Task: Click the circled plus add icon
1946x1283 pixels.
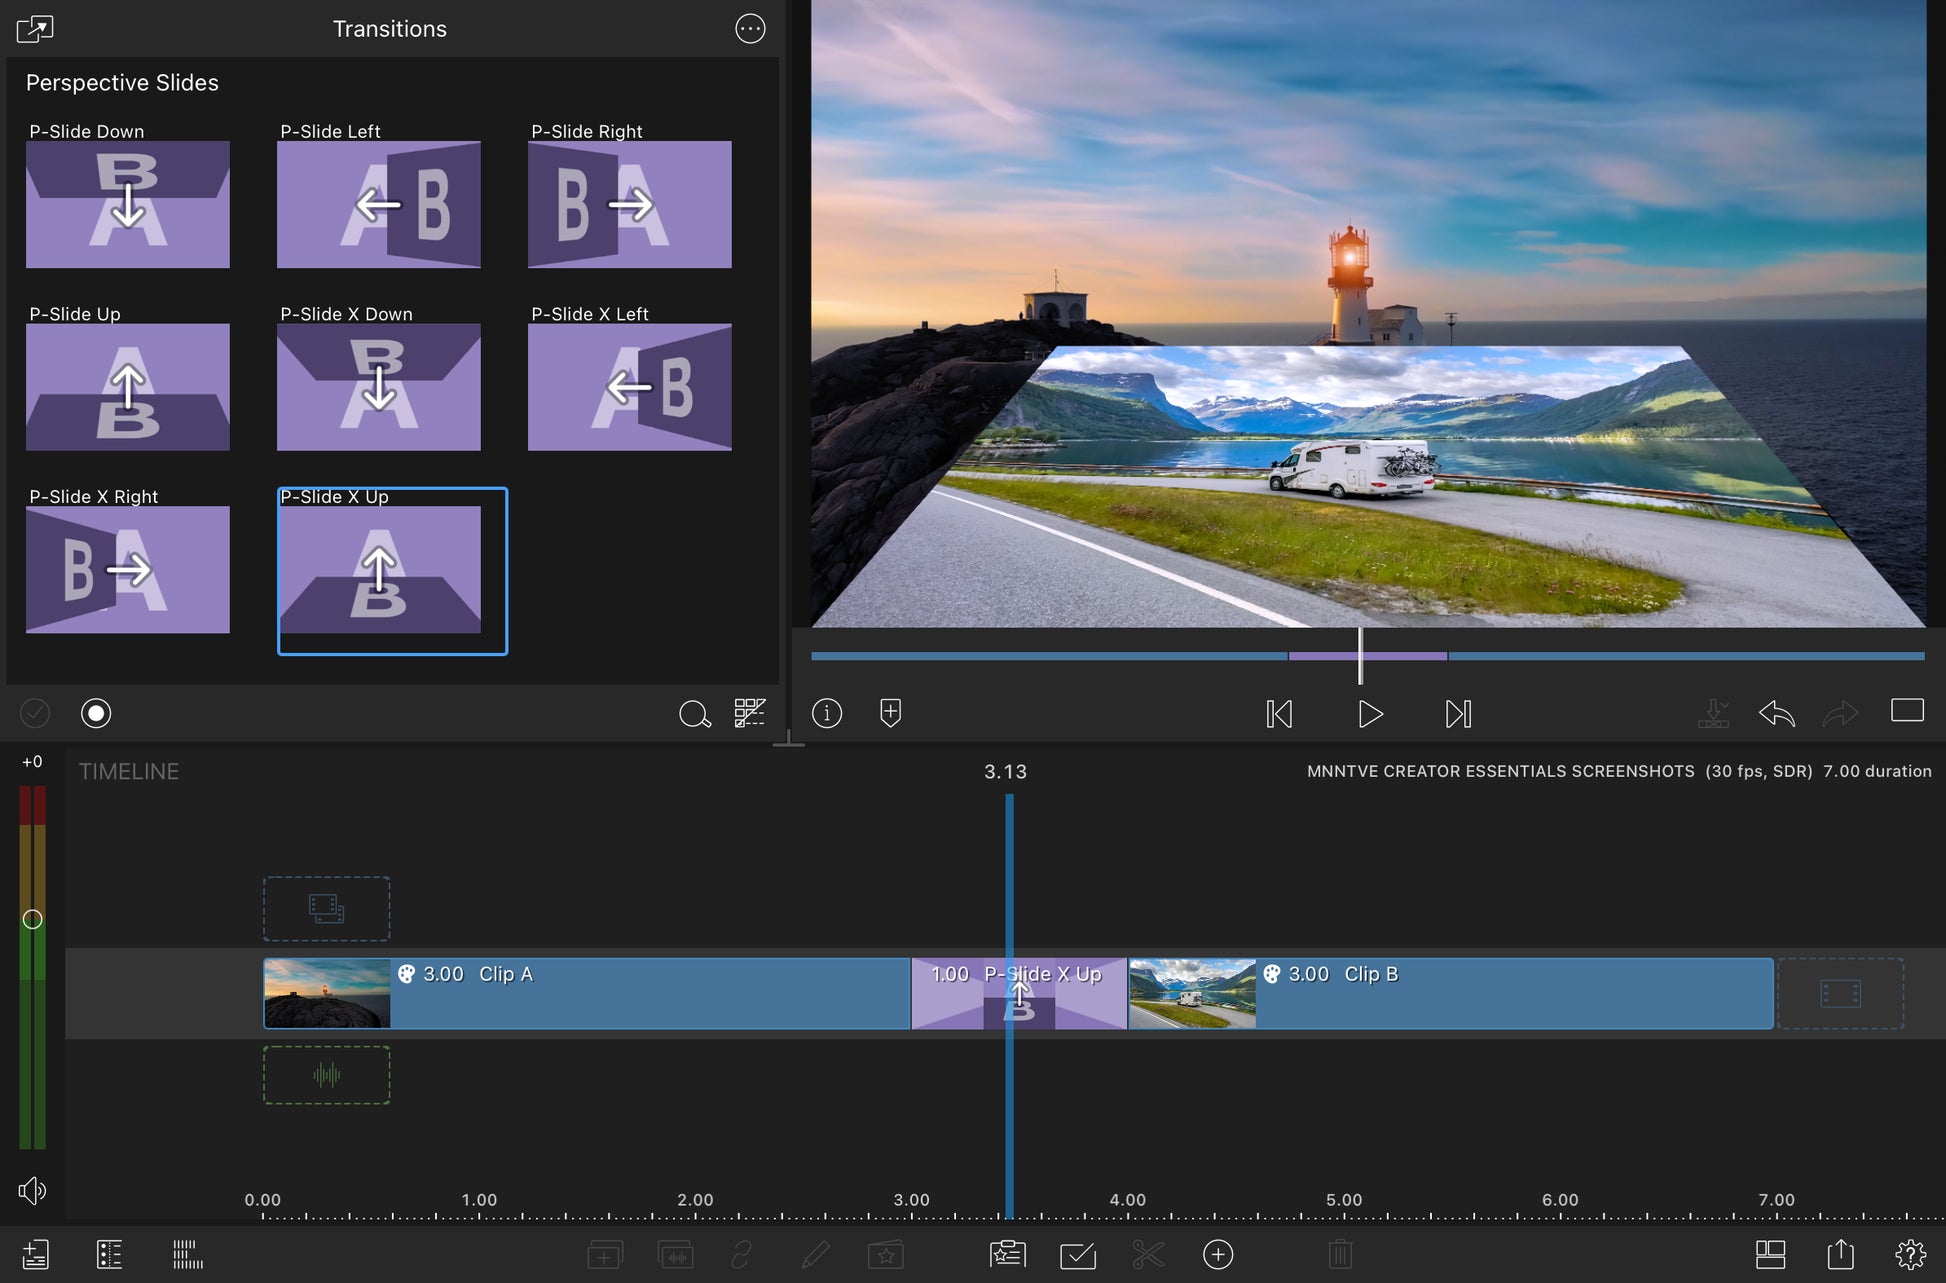Action: pos(1218,1254)
